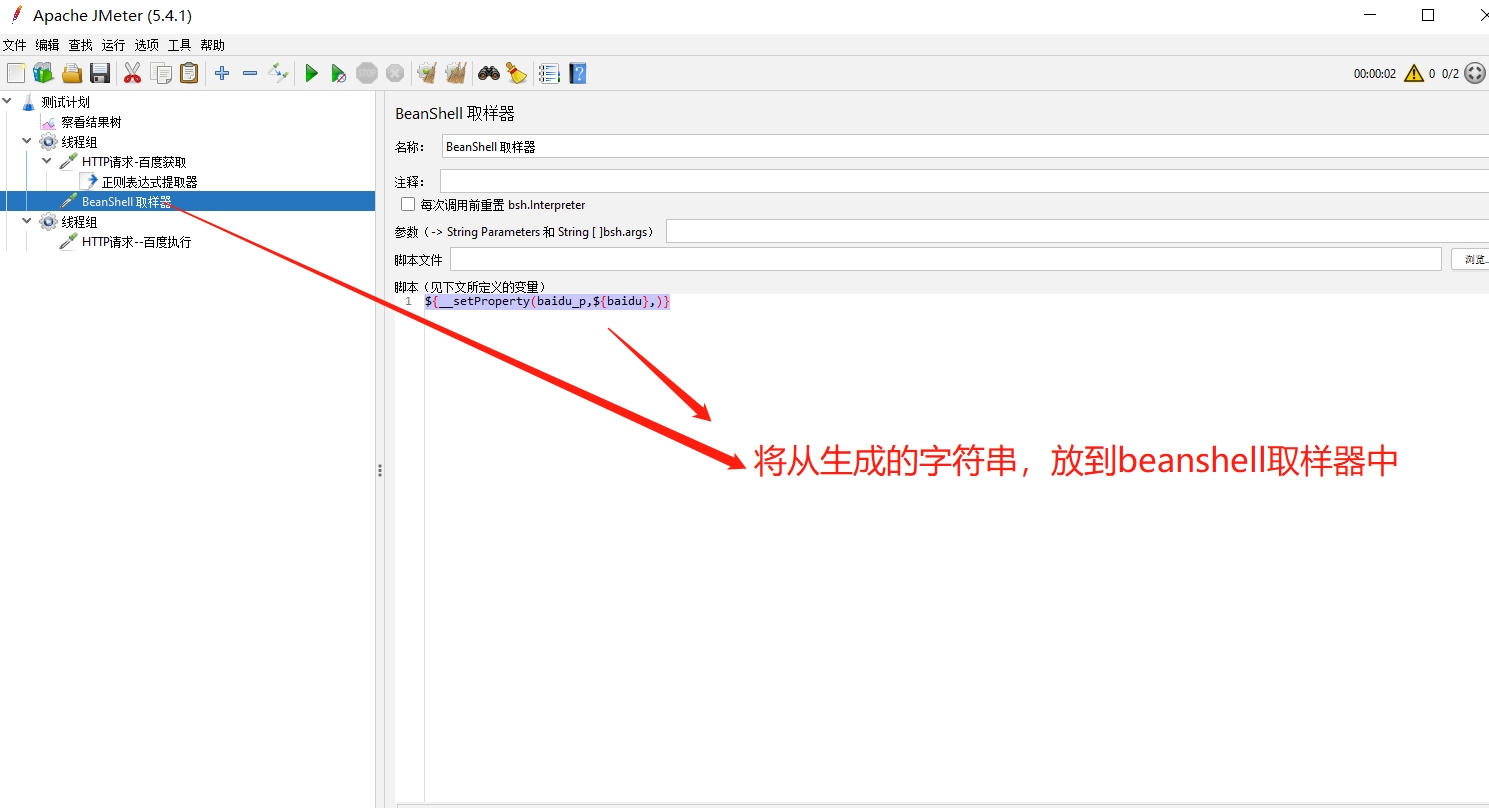Select the first 线程组 tree item
Screen dimensions: 1489x808
(79, 142)
